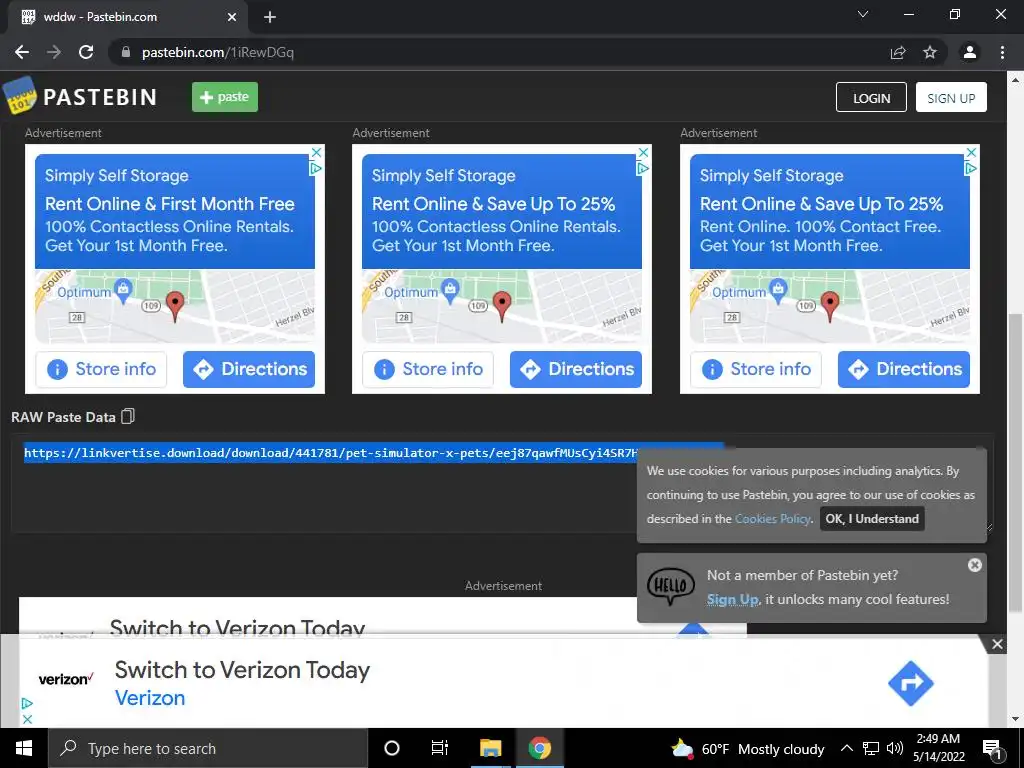Image resolution: width=1024 pixels, height=768 pixels.
Task: Close the bottom Verizon banner ad
Action: (997, 645)
